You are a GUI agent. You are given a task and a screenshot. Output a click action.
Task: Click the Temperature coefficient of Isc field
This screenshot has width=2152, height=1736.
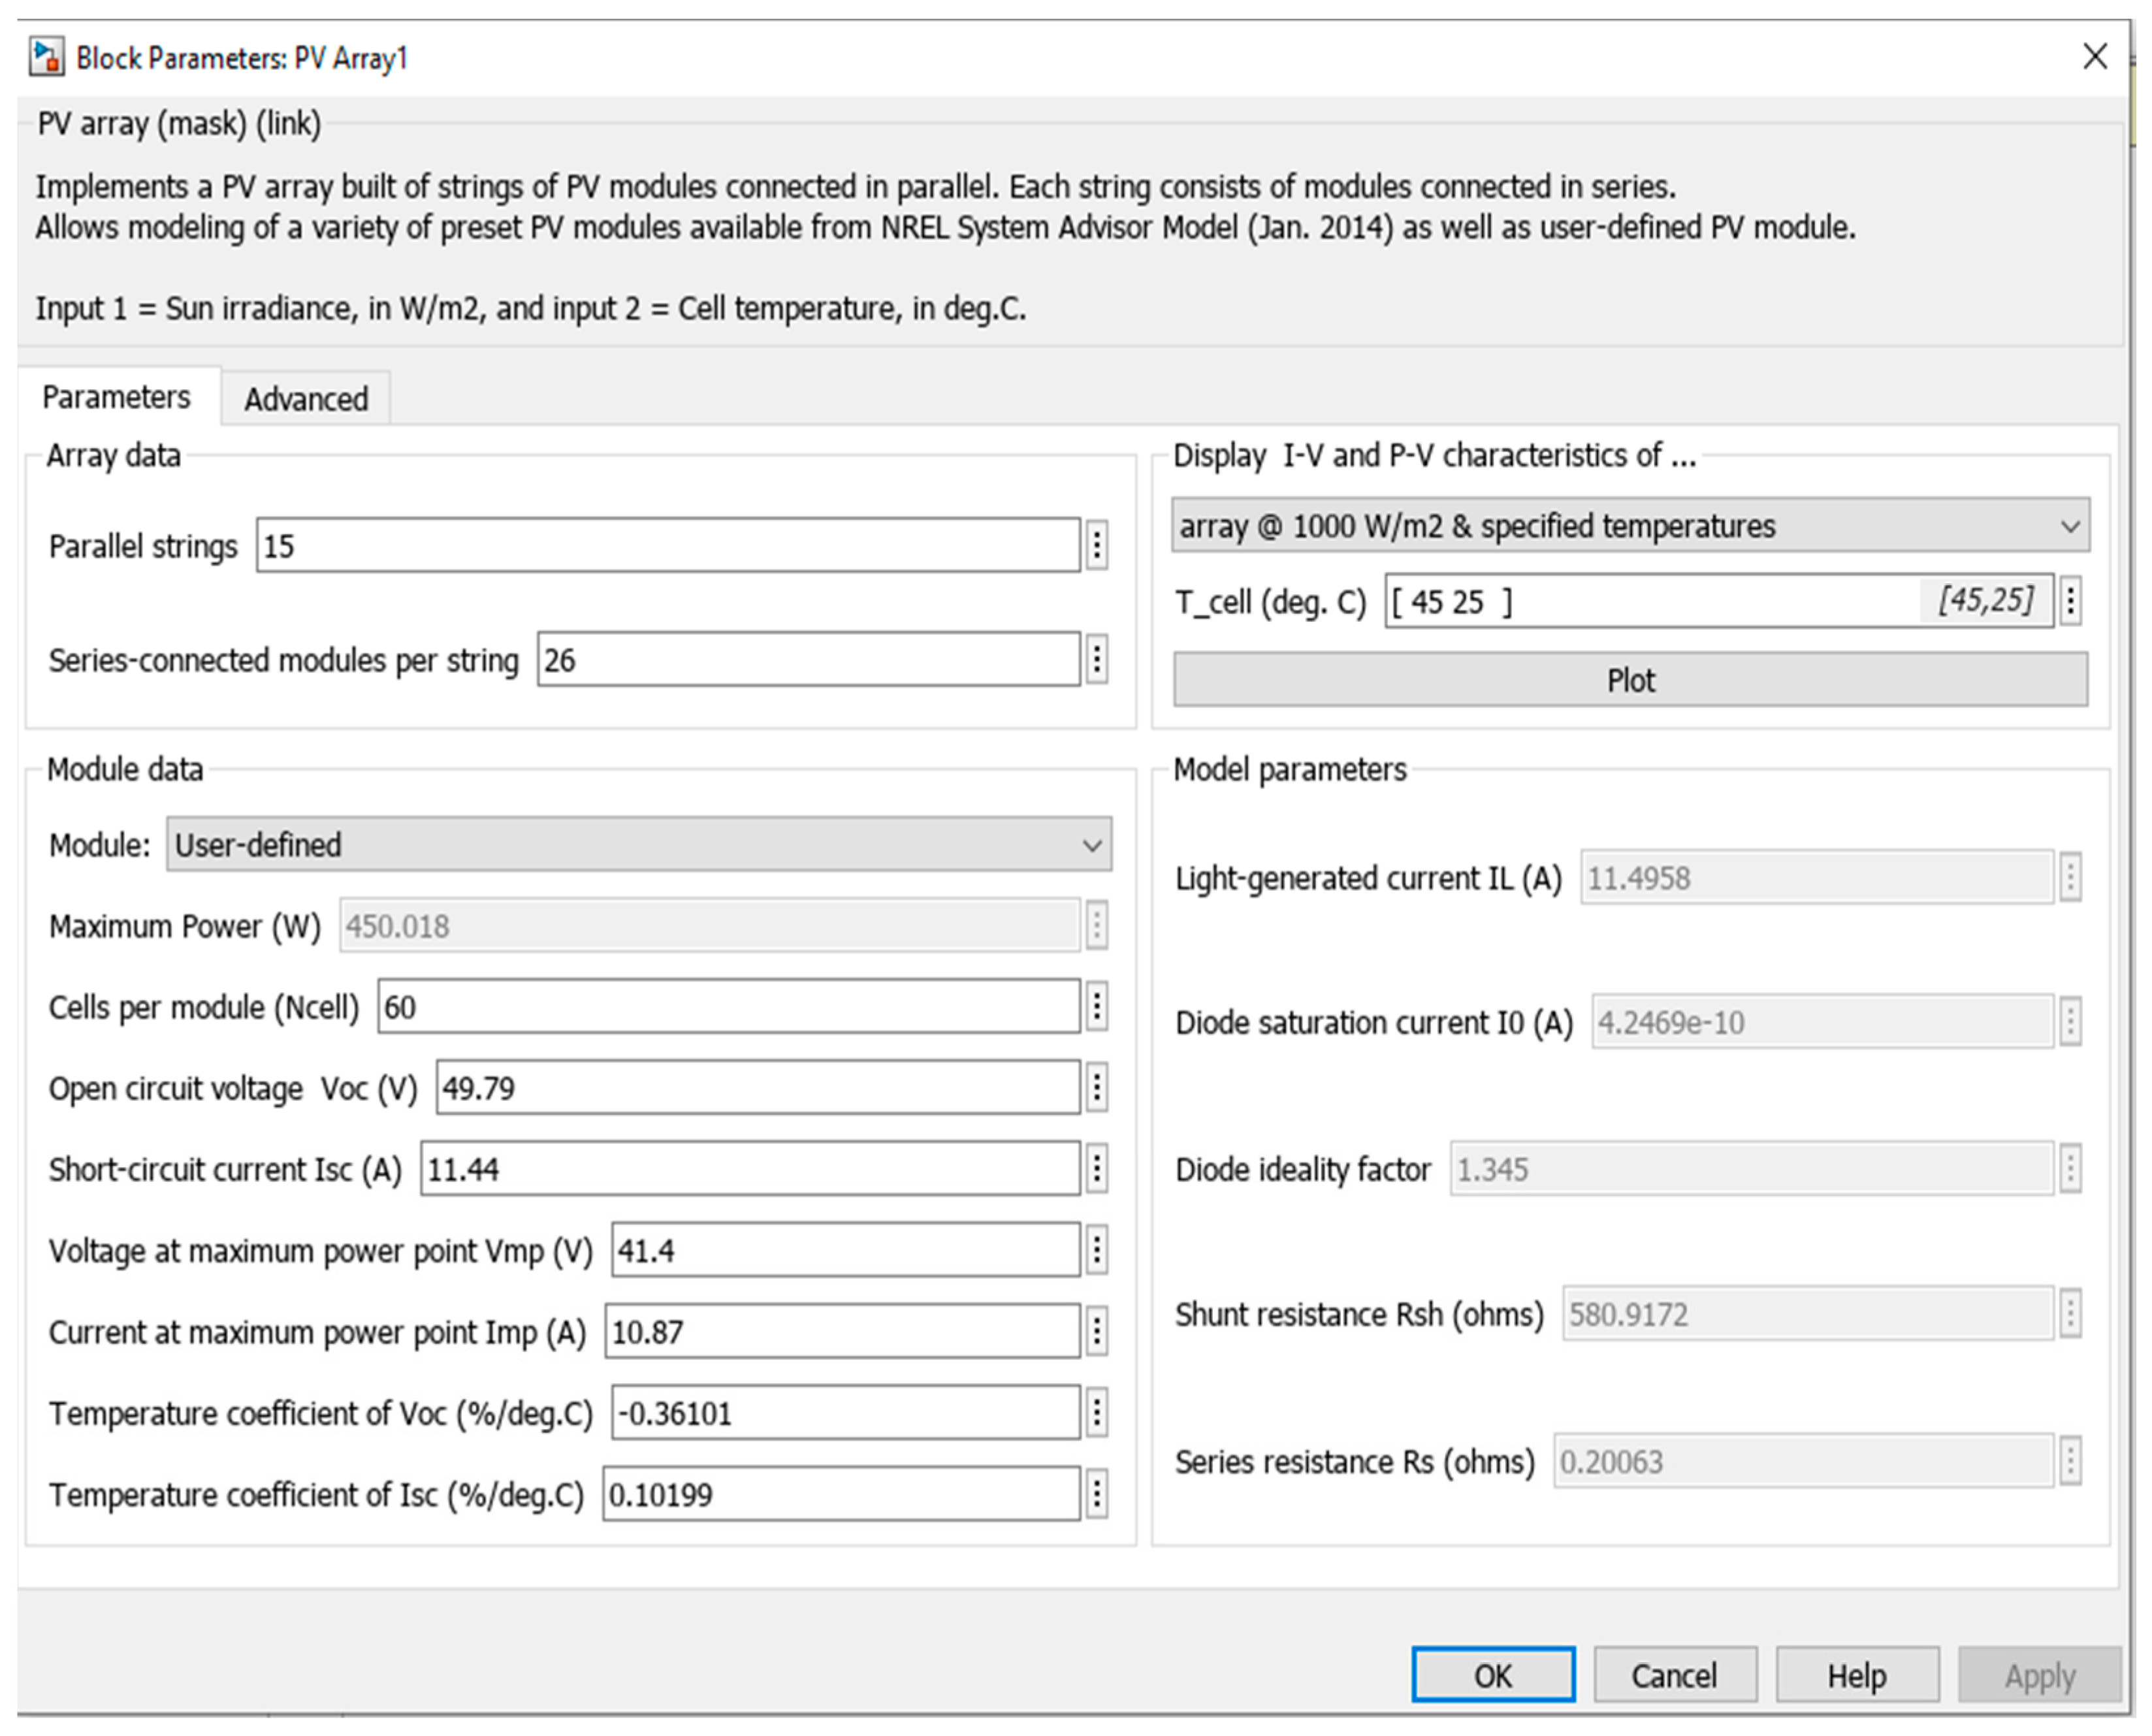(x=840, y=1494)
